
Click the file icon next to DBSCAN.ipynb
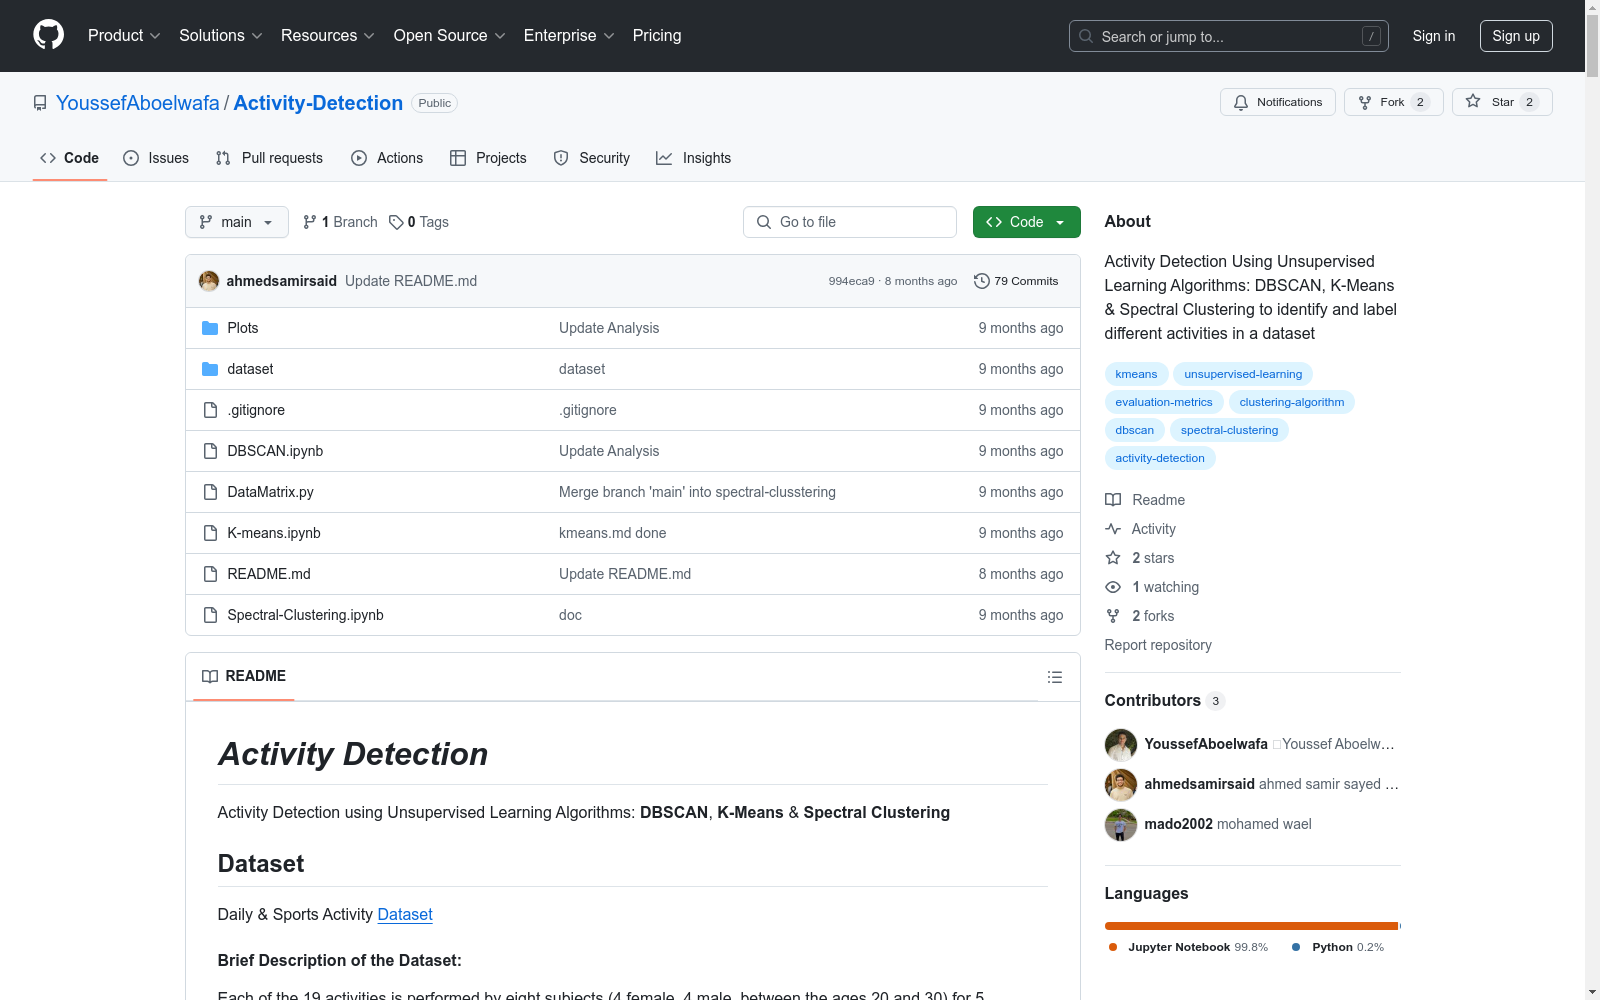point(210,451)
